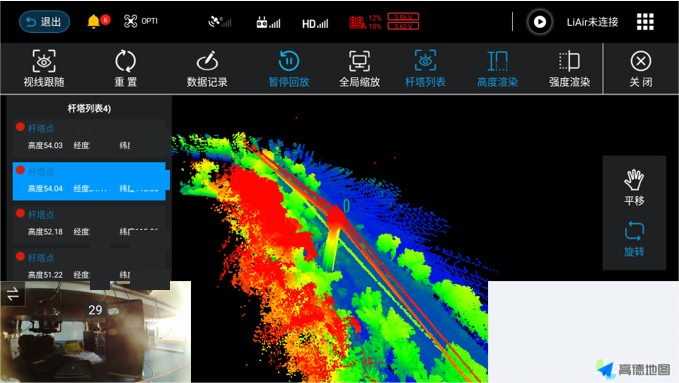The height and width of the screenshot is (383, 679).
Task: Pause playback with 暂停回放
Action: click(289, 68)
